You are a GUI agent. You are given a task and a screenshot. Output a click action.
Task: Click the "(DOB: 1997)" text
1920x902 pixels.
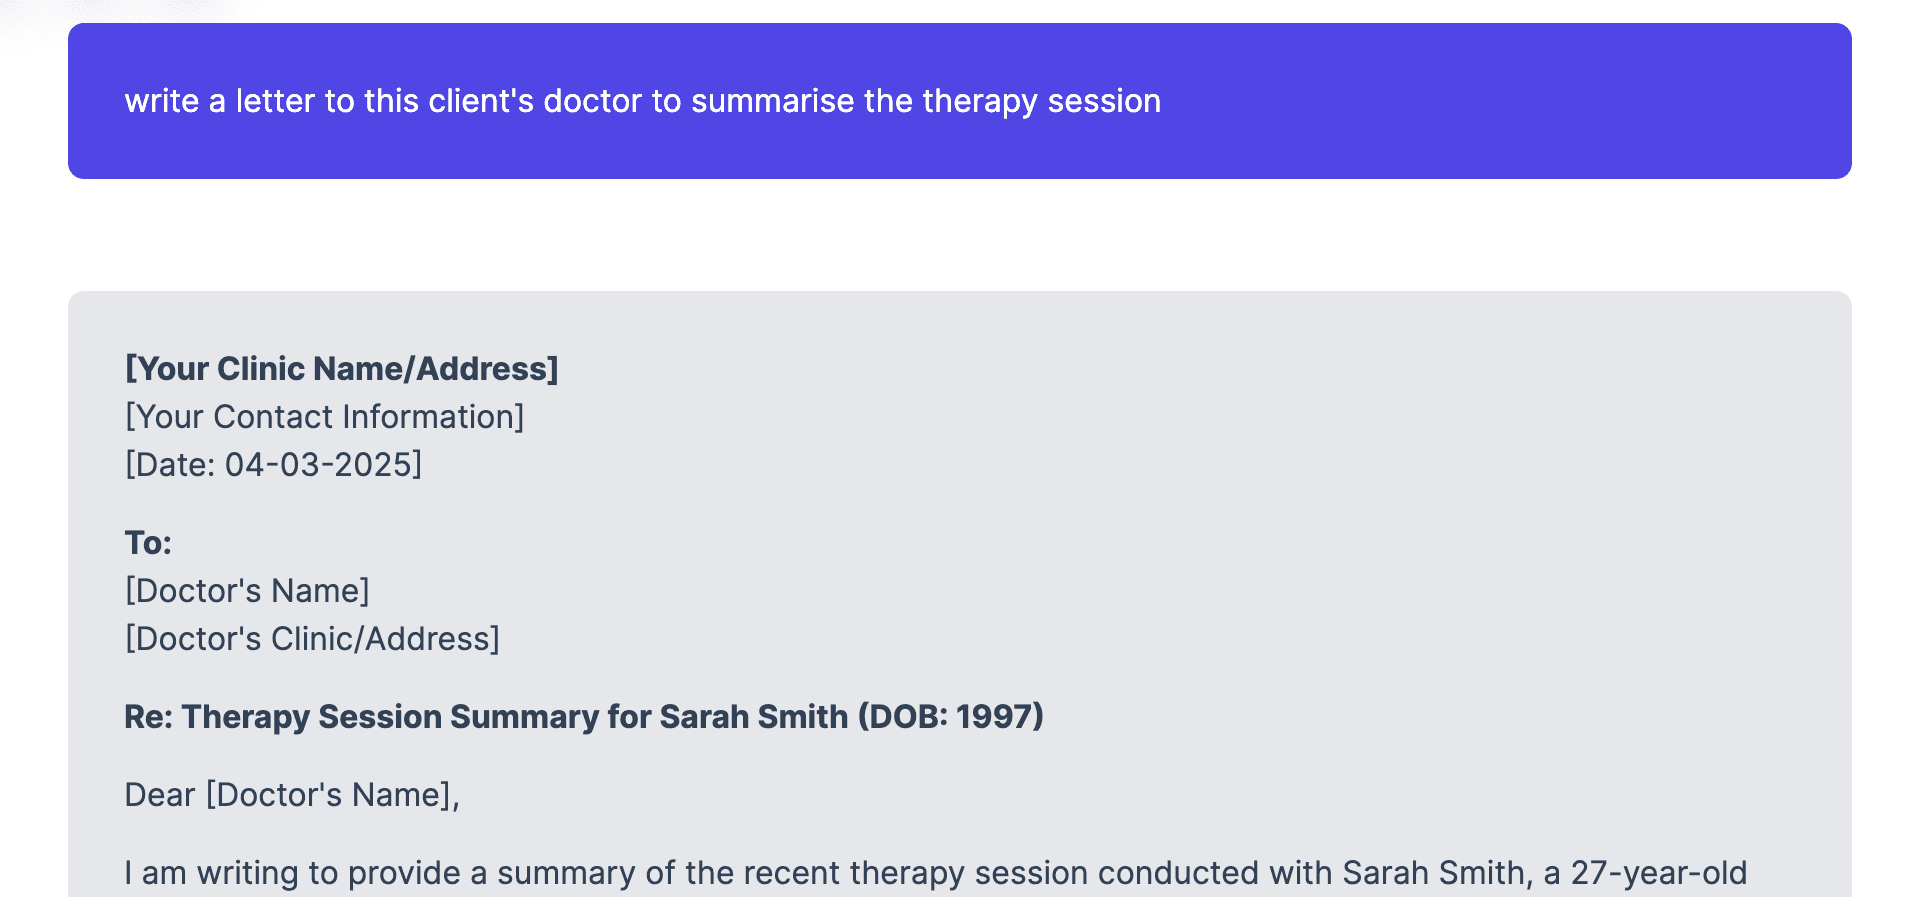[x=951, y=717]
